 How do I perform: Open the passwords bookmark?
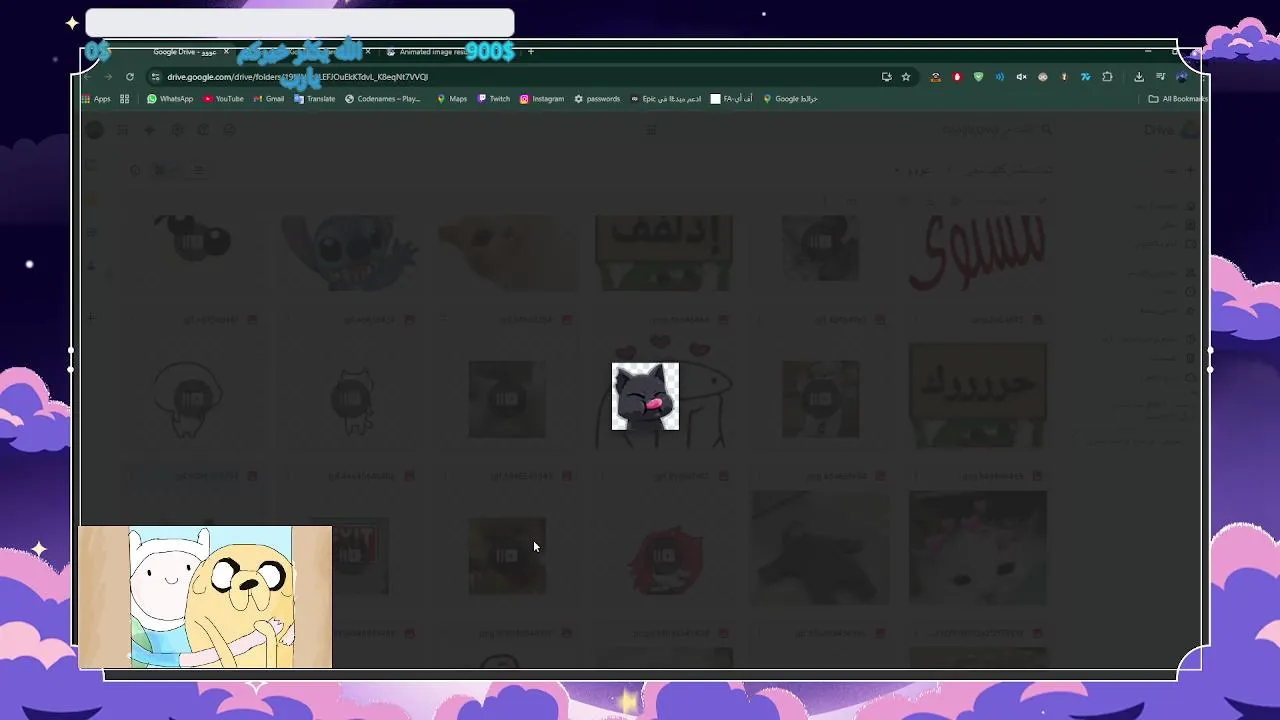[x=597, y=99]
